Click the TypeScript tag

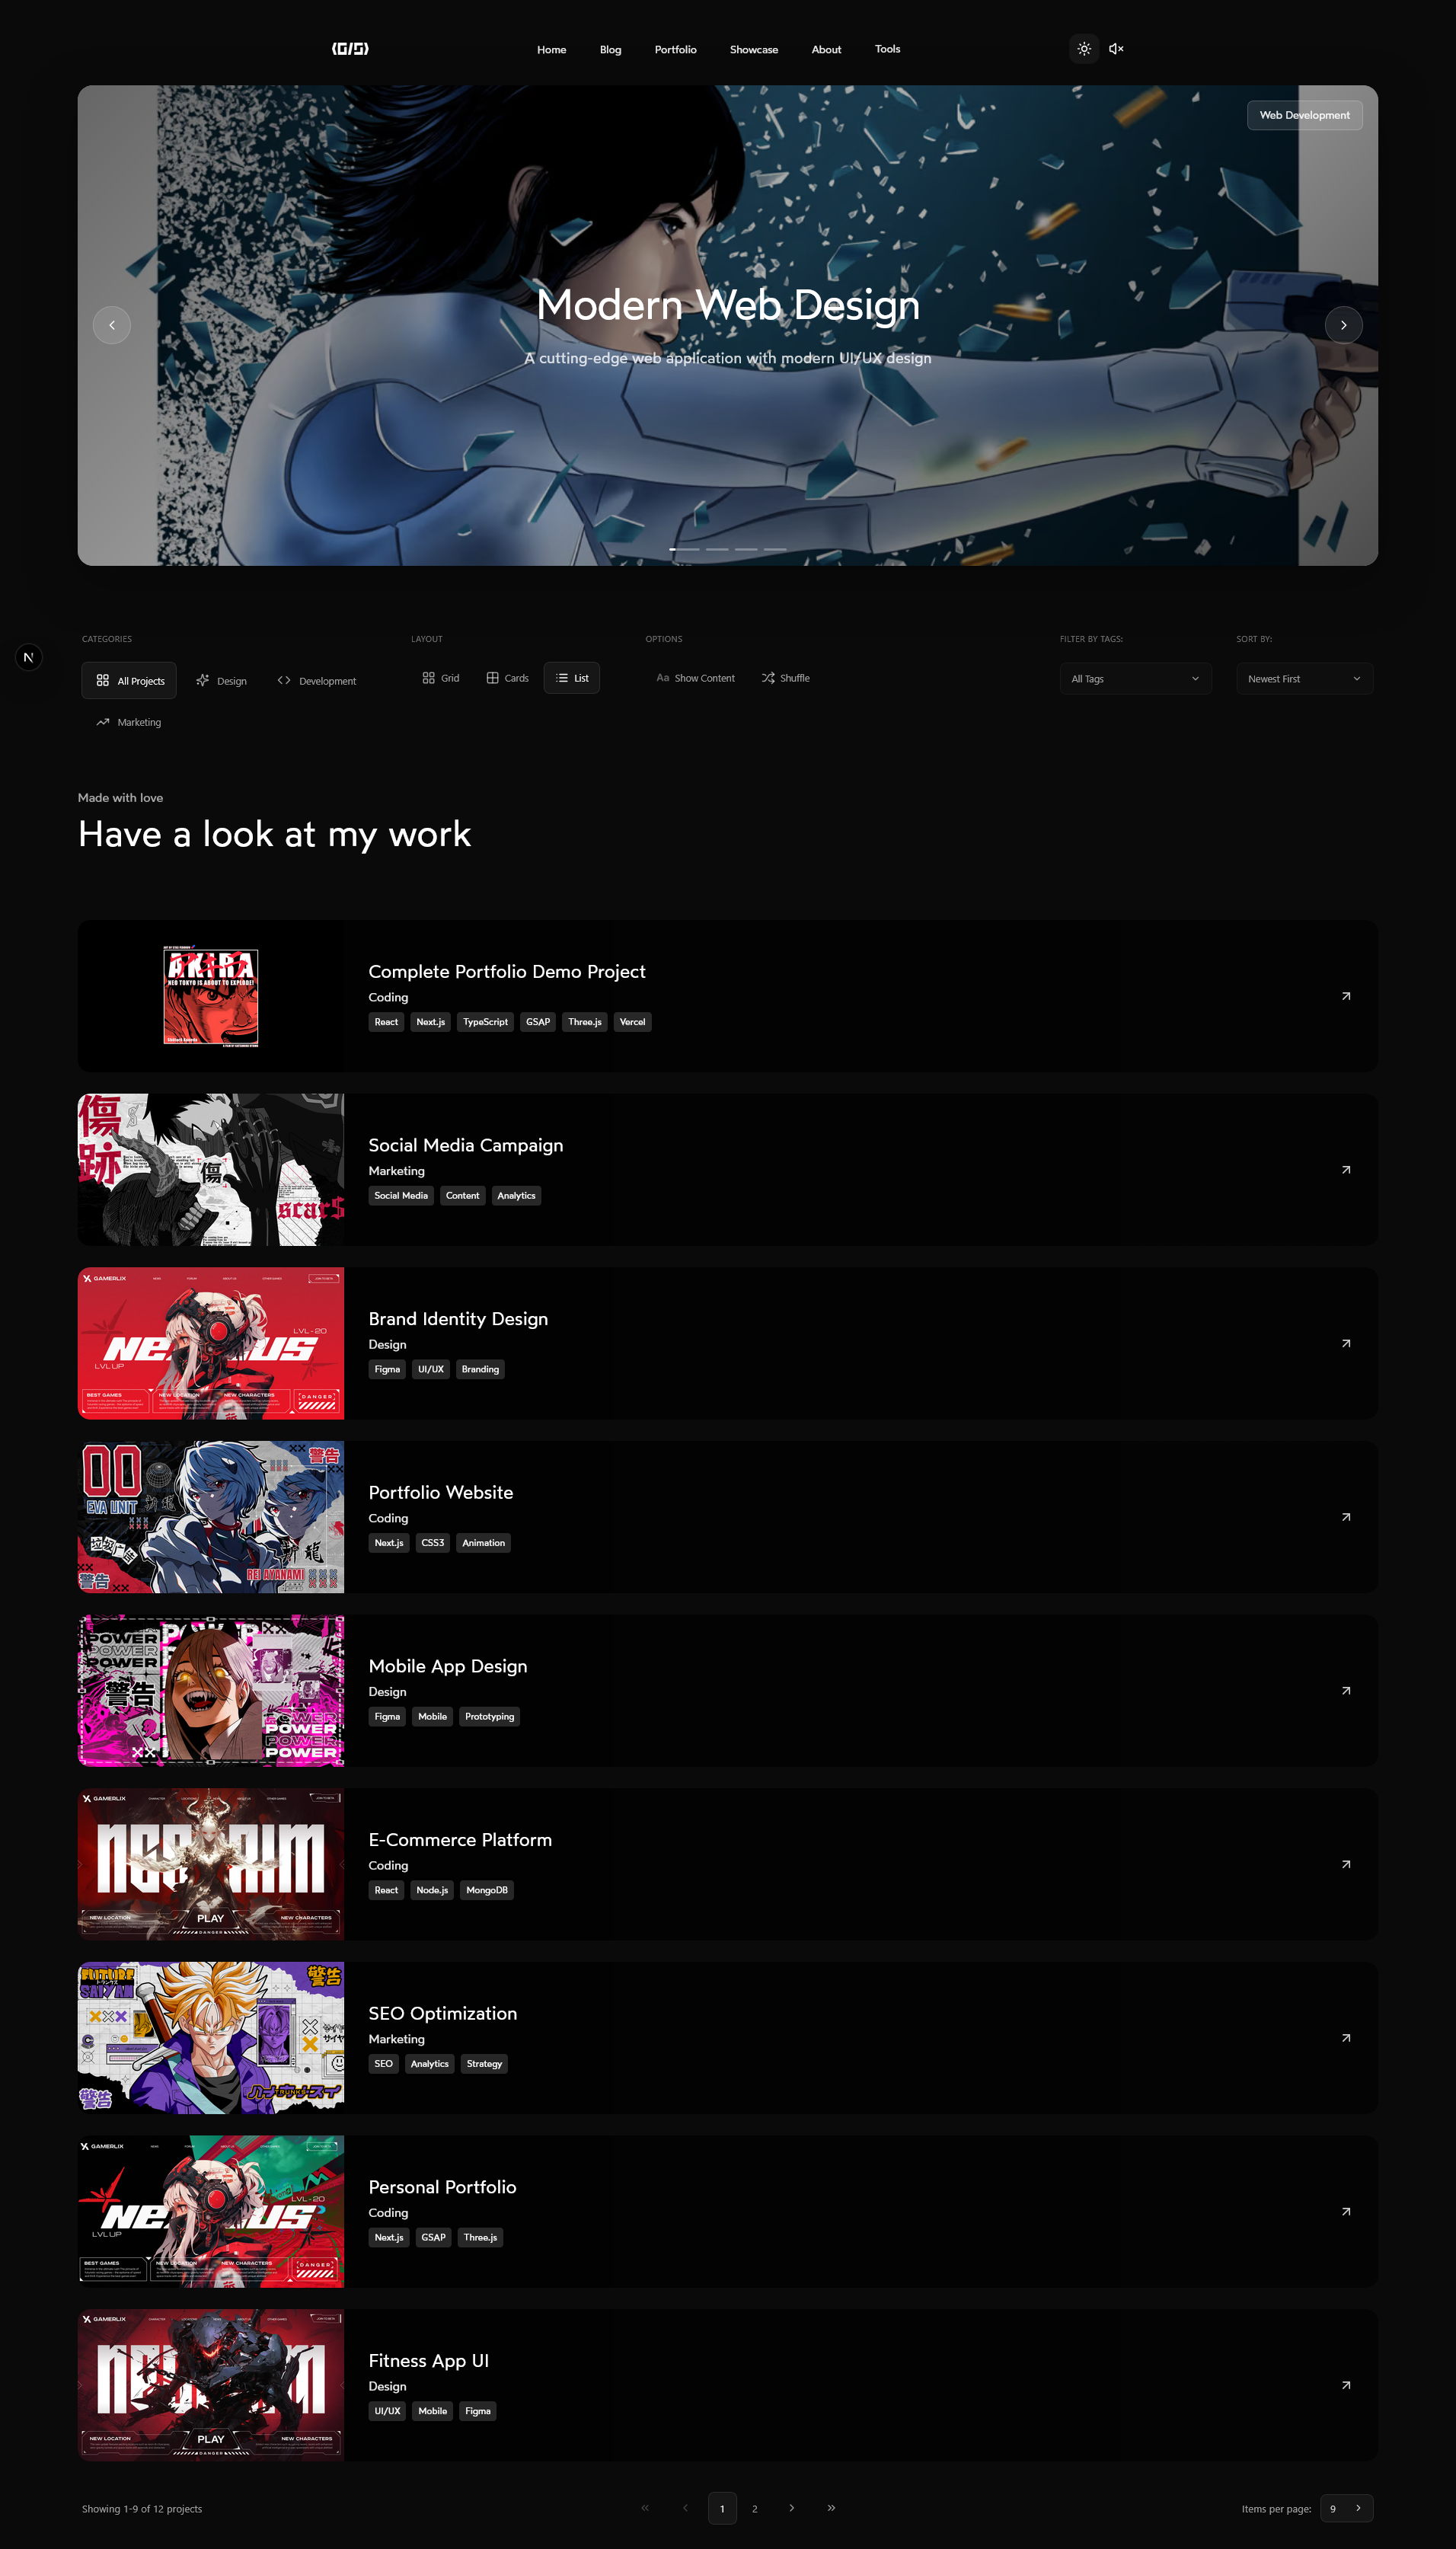[x=485, y=1022]
